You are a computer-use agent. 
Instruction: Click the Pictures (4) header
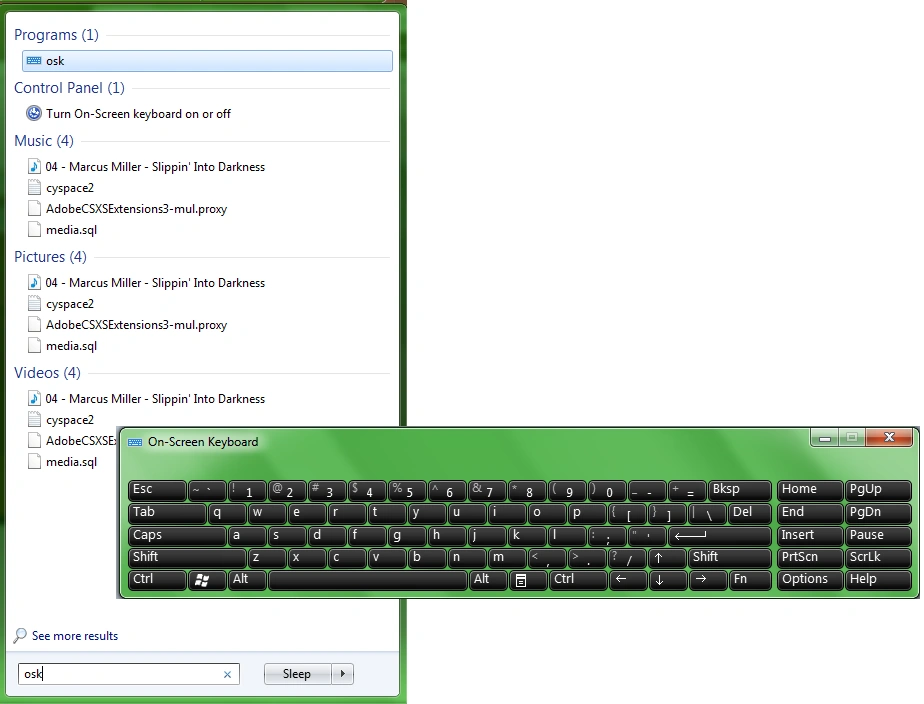point(50,257)
